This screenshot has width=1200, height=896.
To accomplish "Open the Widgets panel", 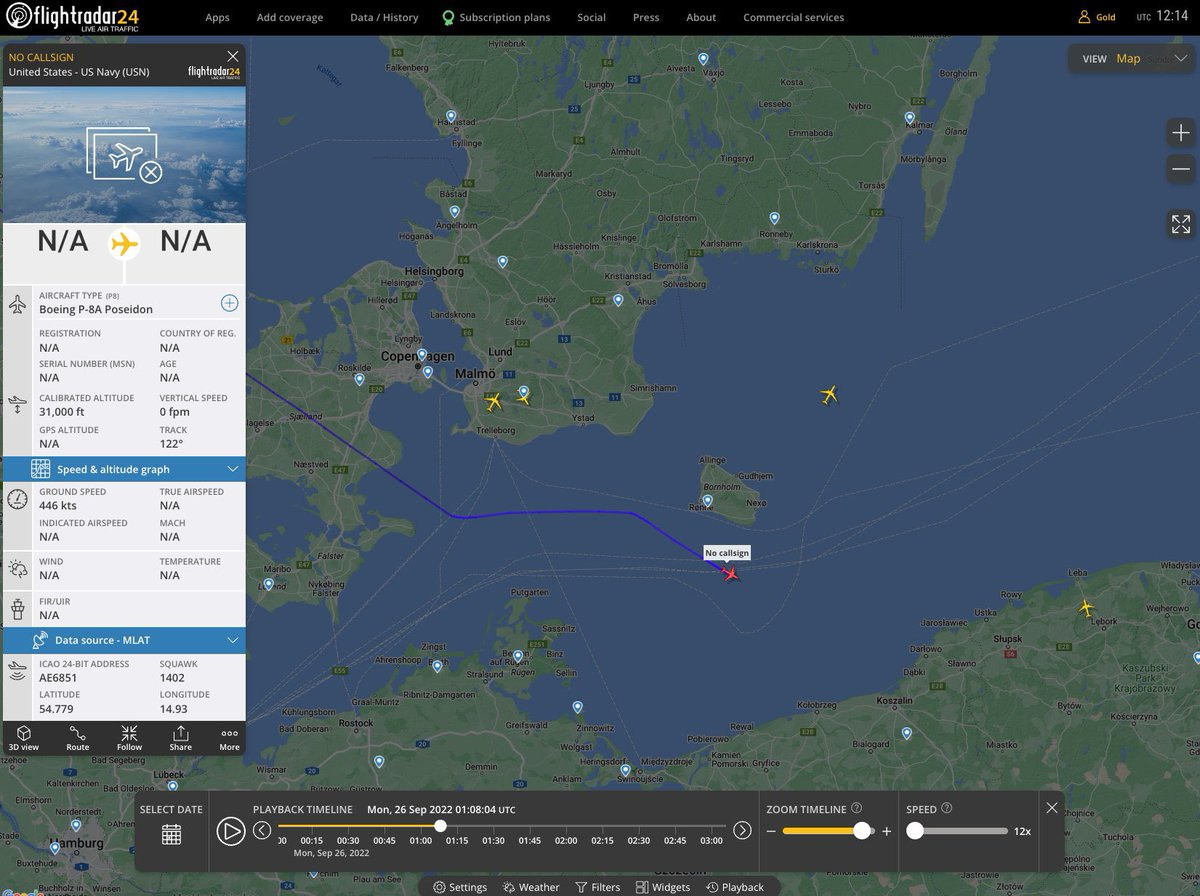I will pos(663,887).
